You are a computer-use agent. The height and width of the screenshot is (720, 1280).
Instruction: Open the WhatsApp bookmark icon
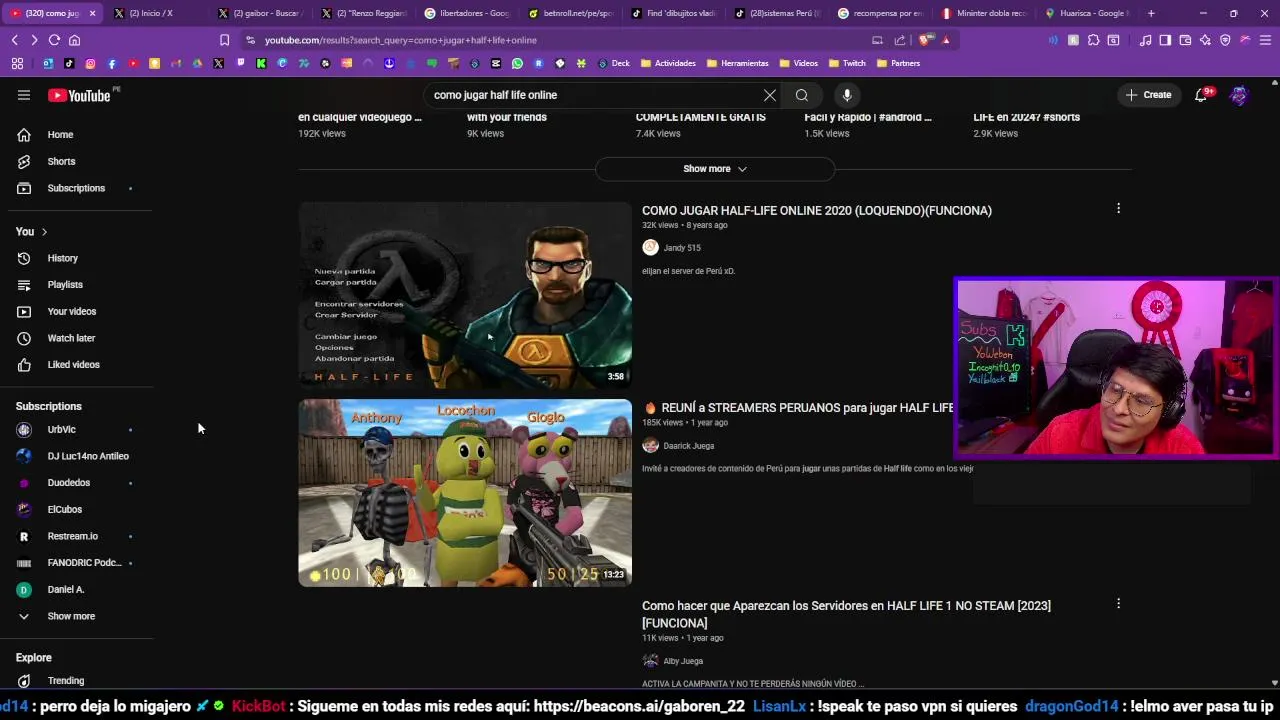[x=517, y=63]
